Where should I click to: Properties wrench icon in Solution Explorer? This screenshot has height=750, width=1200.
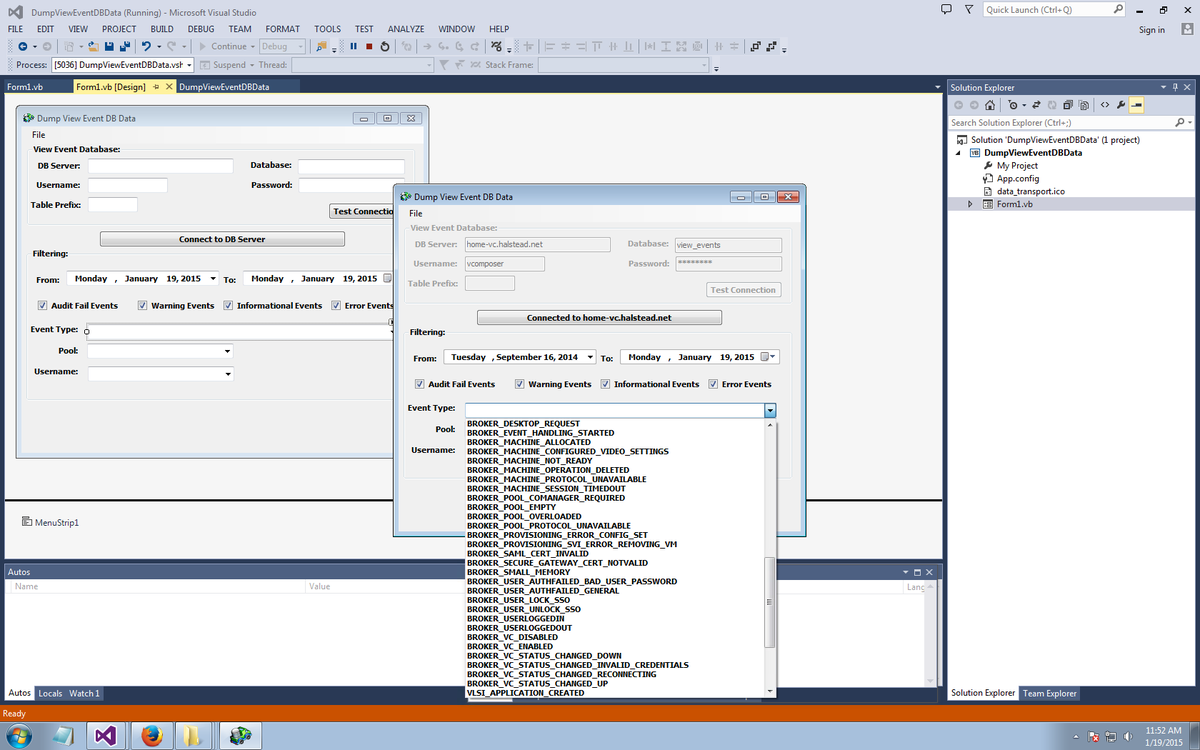point(1121,105)
